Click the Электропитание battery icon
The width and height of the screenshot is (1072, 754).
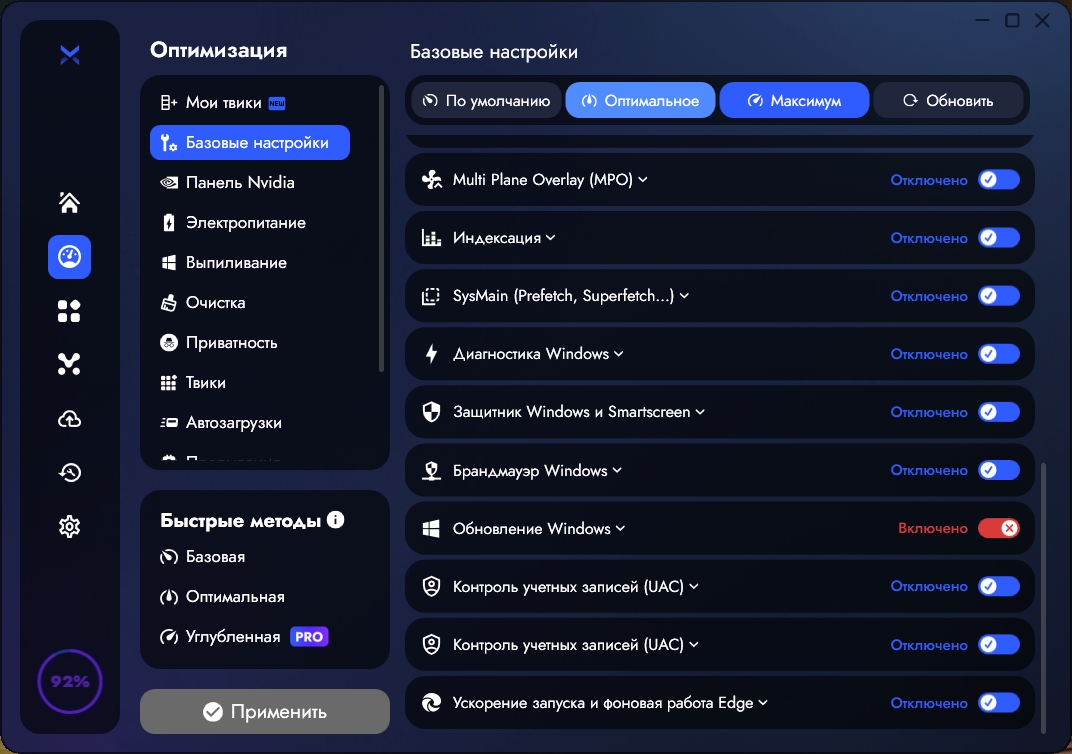pyautogui.click(x=169, y=222)
